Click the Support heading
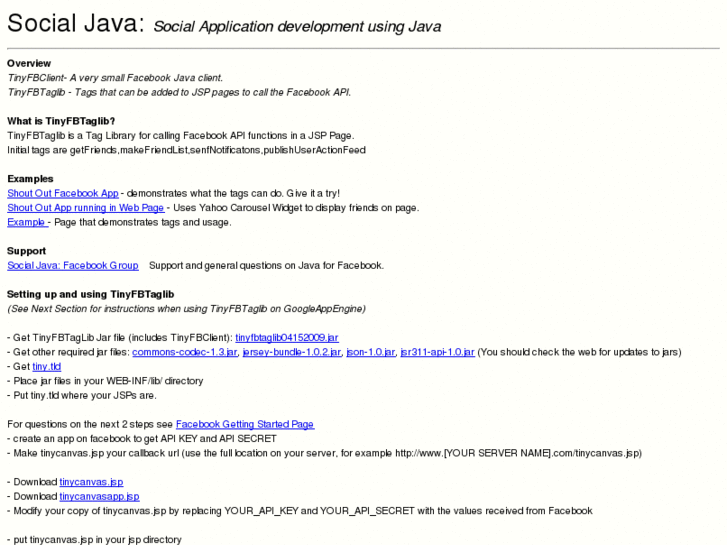The height and width of the screenshot is (545, 727). (x=26, y=251)
